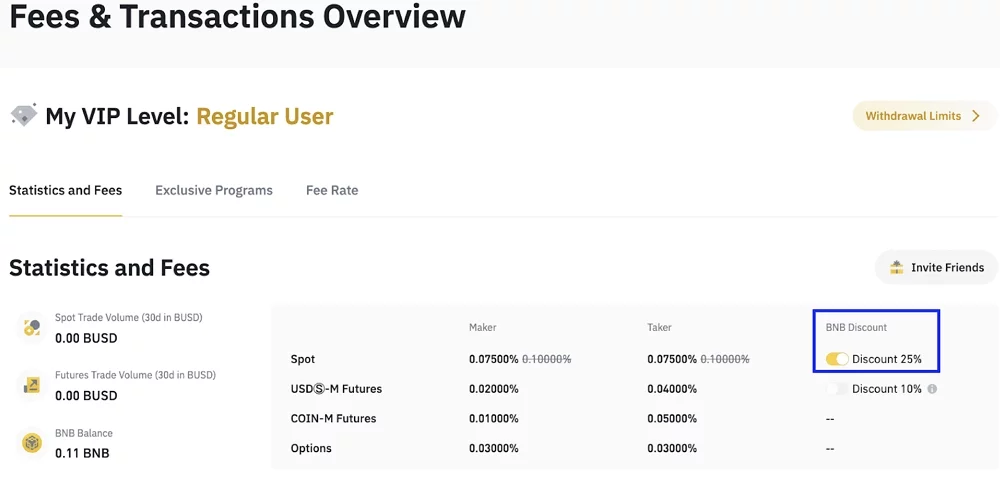The height and width of the screenshot is (477, 1000).
Task: Click the Withdrawal Limits chevron arrow
Action: point(975,116)
